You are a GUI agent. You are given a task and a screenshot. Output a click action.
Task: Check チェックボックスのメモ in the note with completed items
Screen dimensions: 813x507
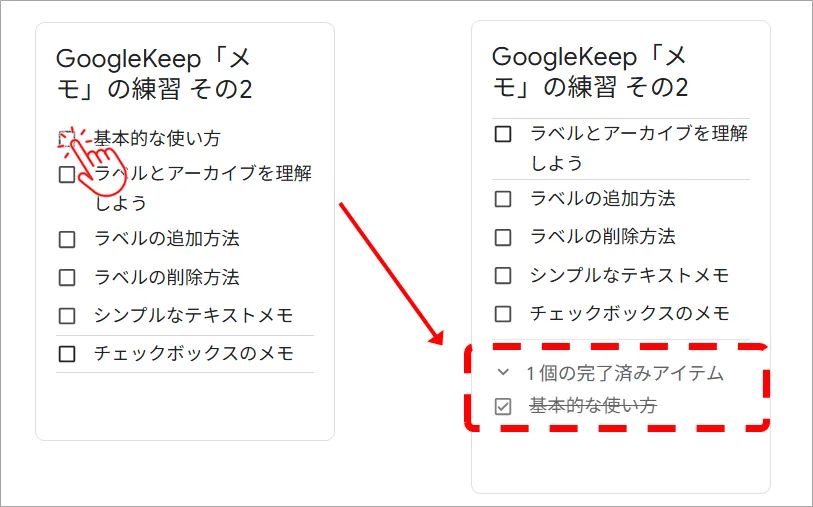pyautogui.click(x=503, y=313)
